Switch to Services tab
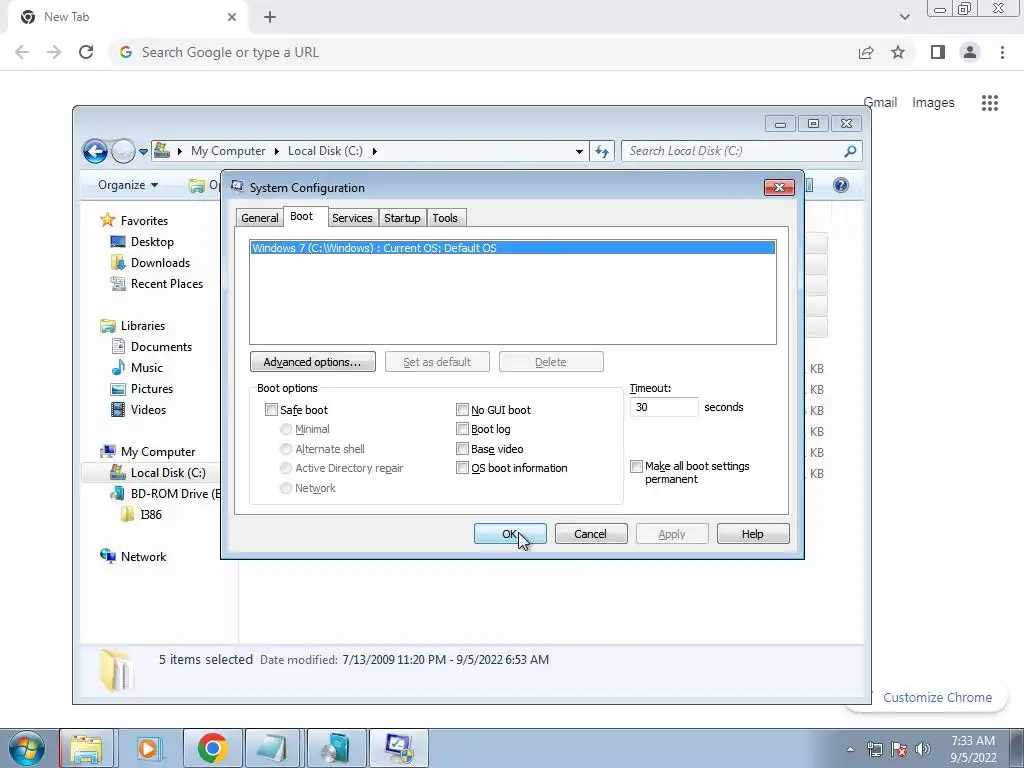1024x768 pixels. 352,218
